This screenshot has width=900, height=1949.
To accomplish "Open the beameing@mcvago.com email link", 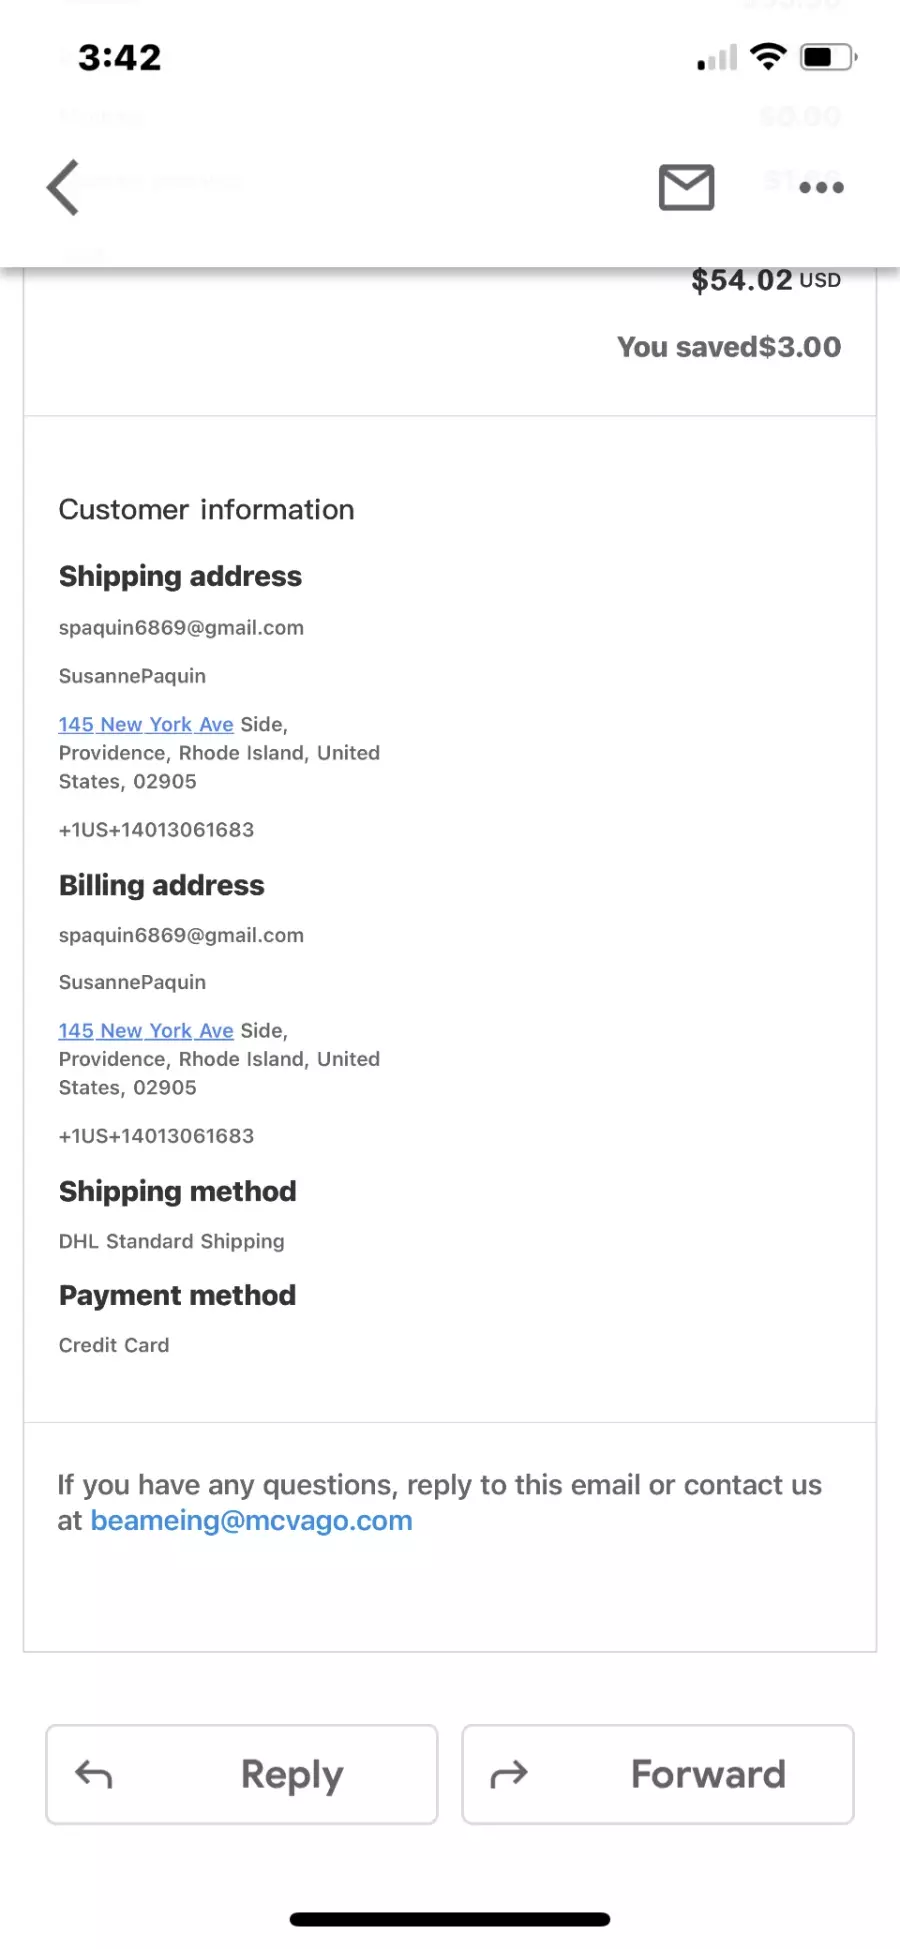I will (251, 1520).
